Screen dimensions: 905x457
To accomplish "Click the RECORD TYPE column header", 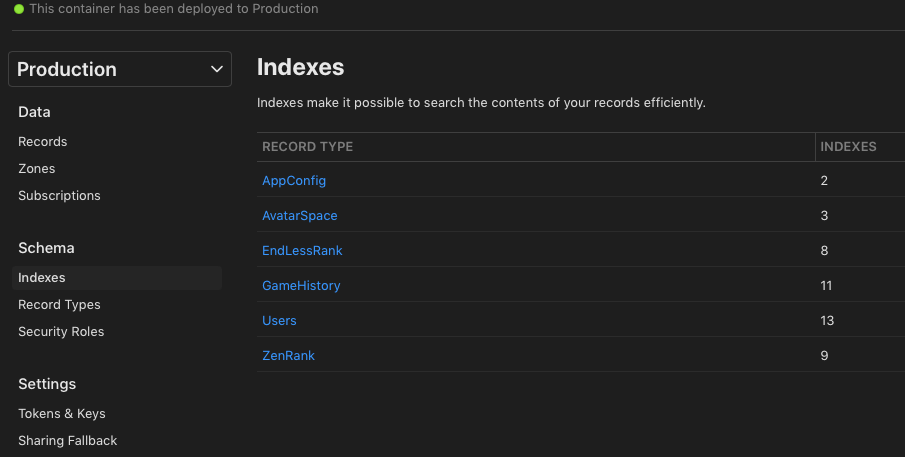I will 308,147.
